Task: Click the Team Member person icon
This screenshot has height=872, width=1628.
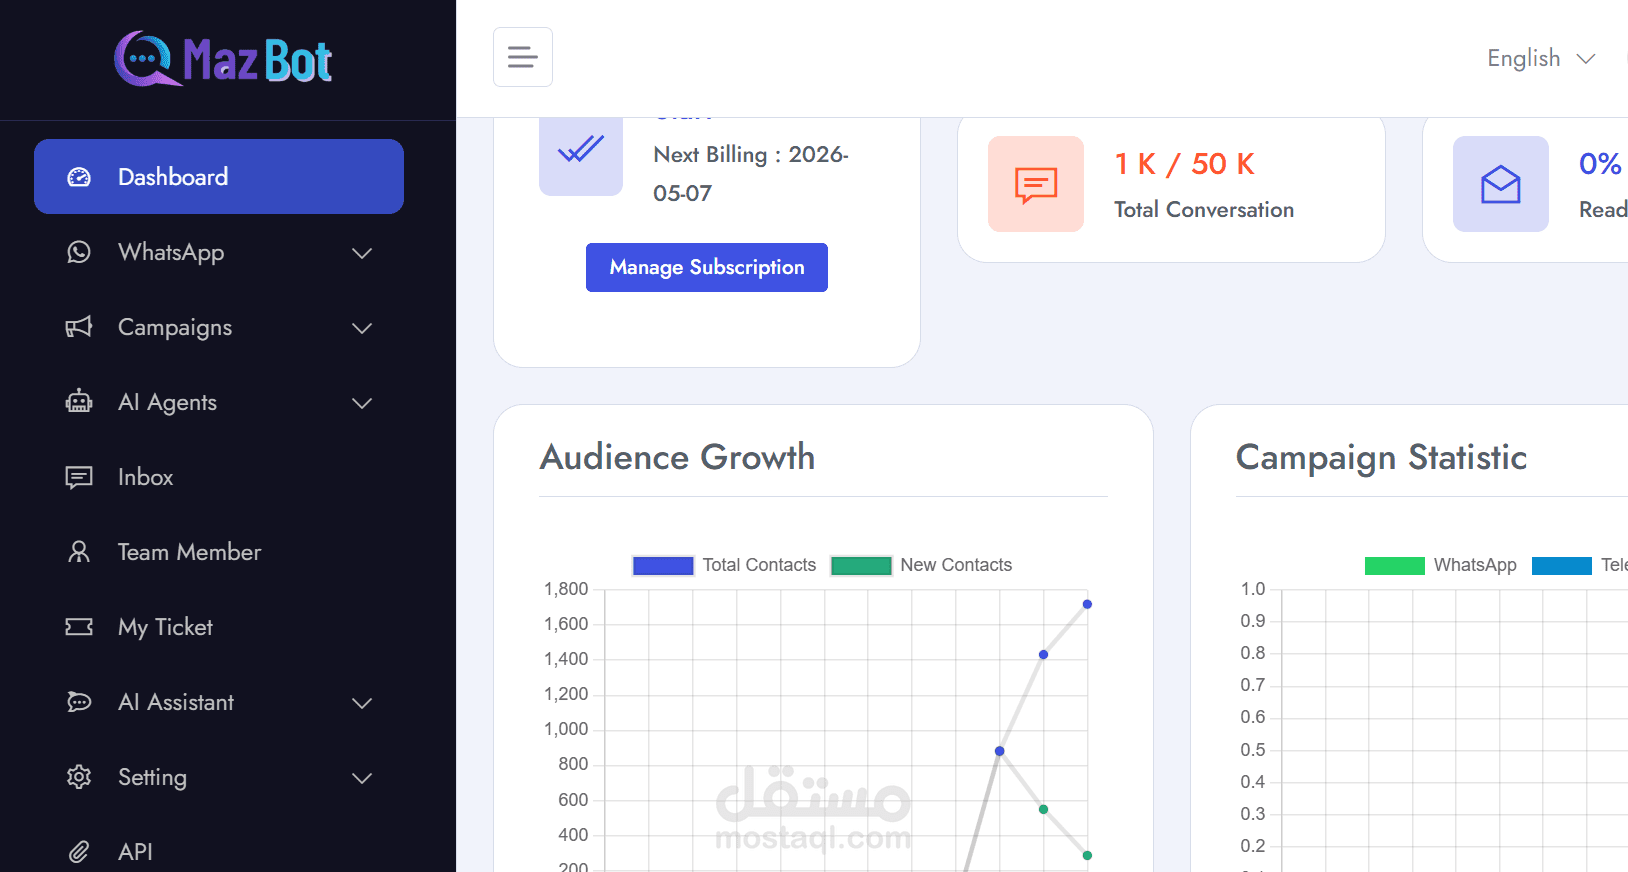Action: pyautogui.click(x=79, y=552)
